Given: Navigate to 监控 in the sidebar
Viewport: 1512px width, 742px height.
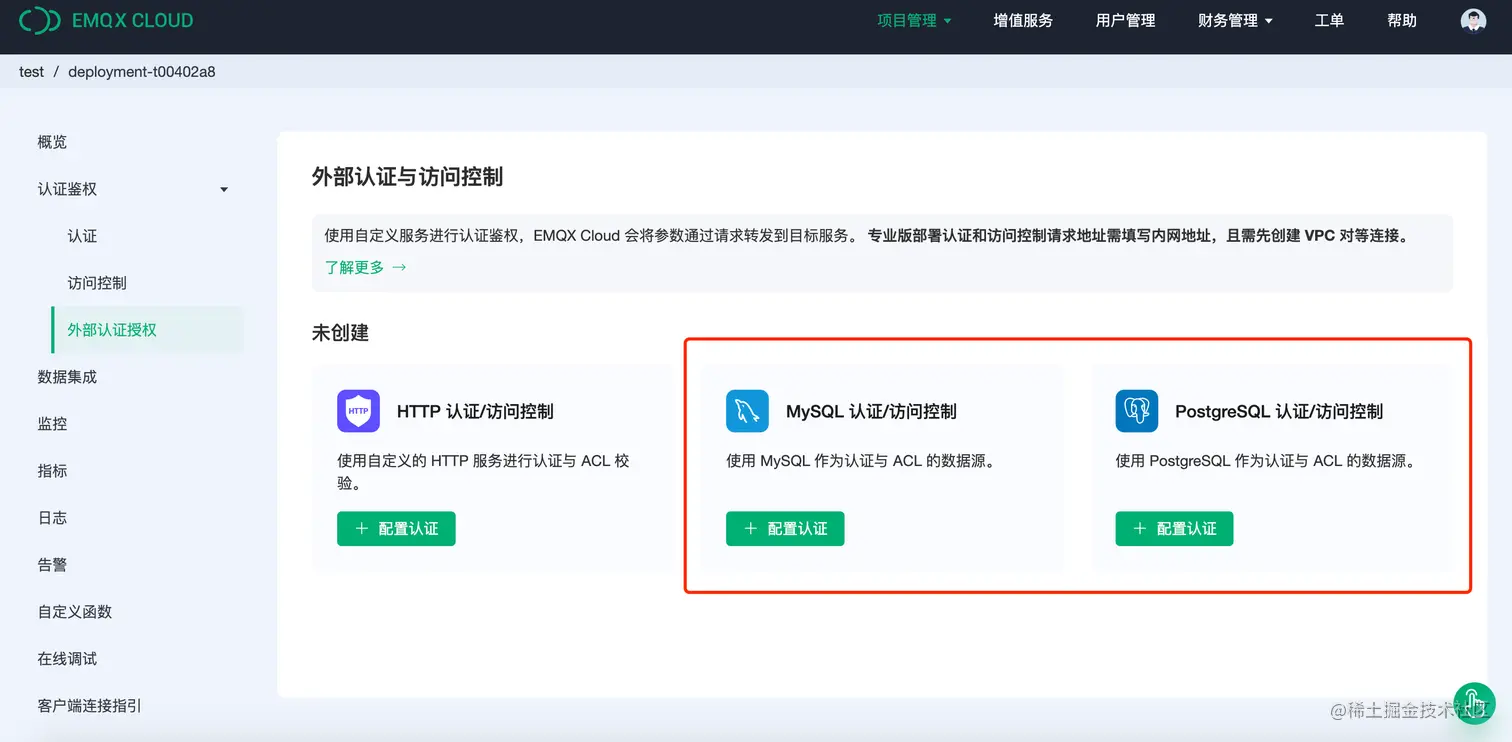Looking at the screenshot, I should 52,423.
